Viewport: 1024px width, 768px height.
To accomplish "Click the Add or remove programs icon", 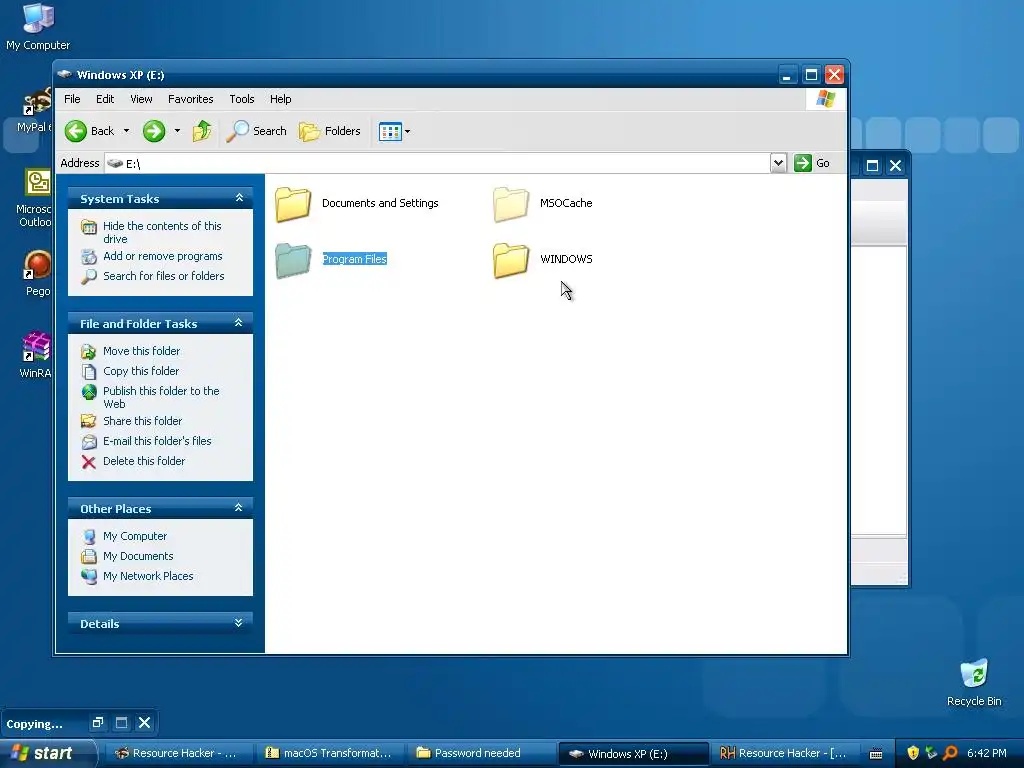I will tap(89, 257).
